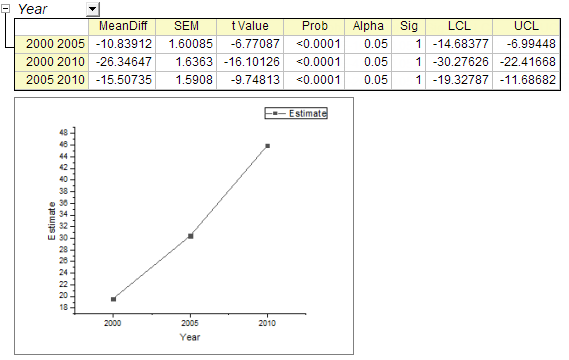Viewport: 569px width, 360px height.
Task: Select LCL cell -14.68377
Action: tap(459, 44)
